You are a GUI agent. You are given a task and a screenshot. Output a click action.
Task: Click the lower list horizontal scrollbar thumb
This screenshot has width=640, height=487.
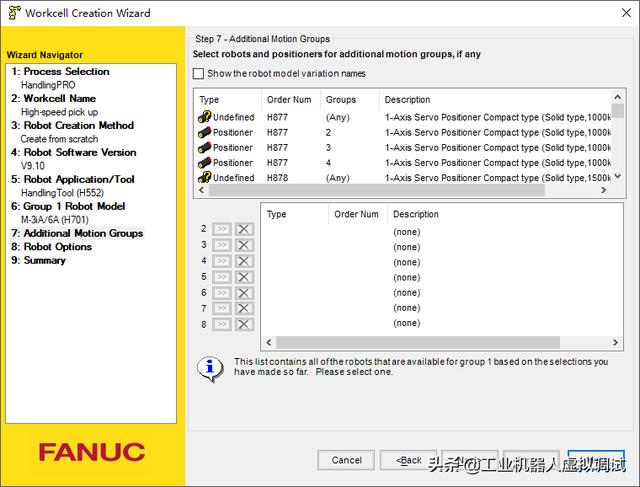tap(418, 342)
